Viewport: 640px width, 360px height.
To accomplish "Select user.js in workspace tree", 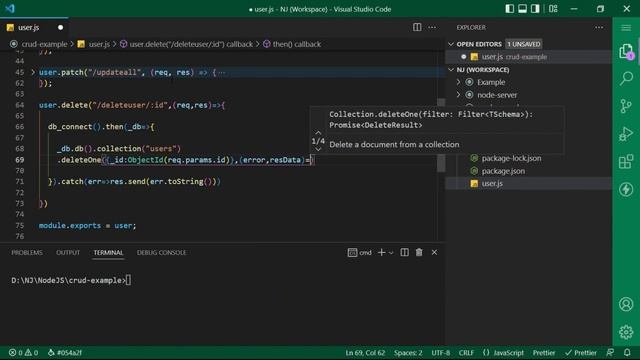I will tap(529, 183).
